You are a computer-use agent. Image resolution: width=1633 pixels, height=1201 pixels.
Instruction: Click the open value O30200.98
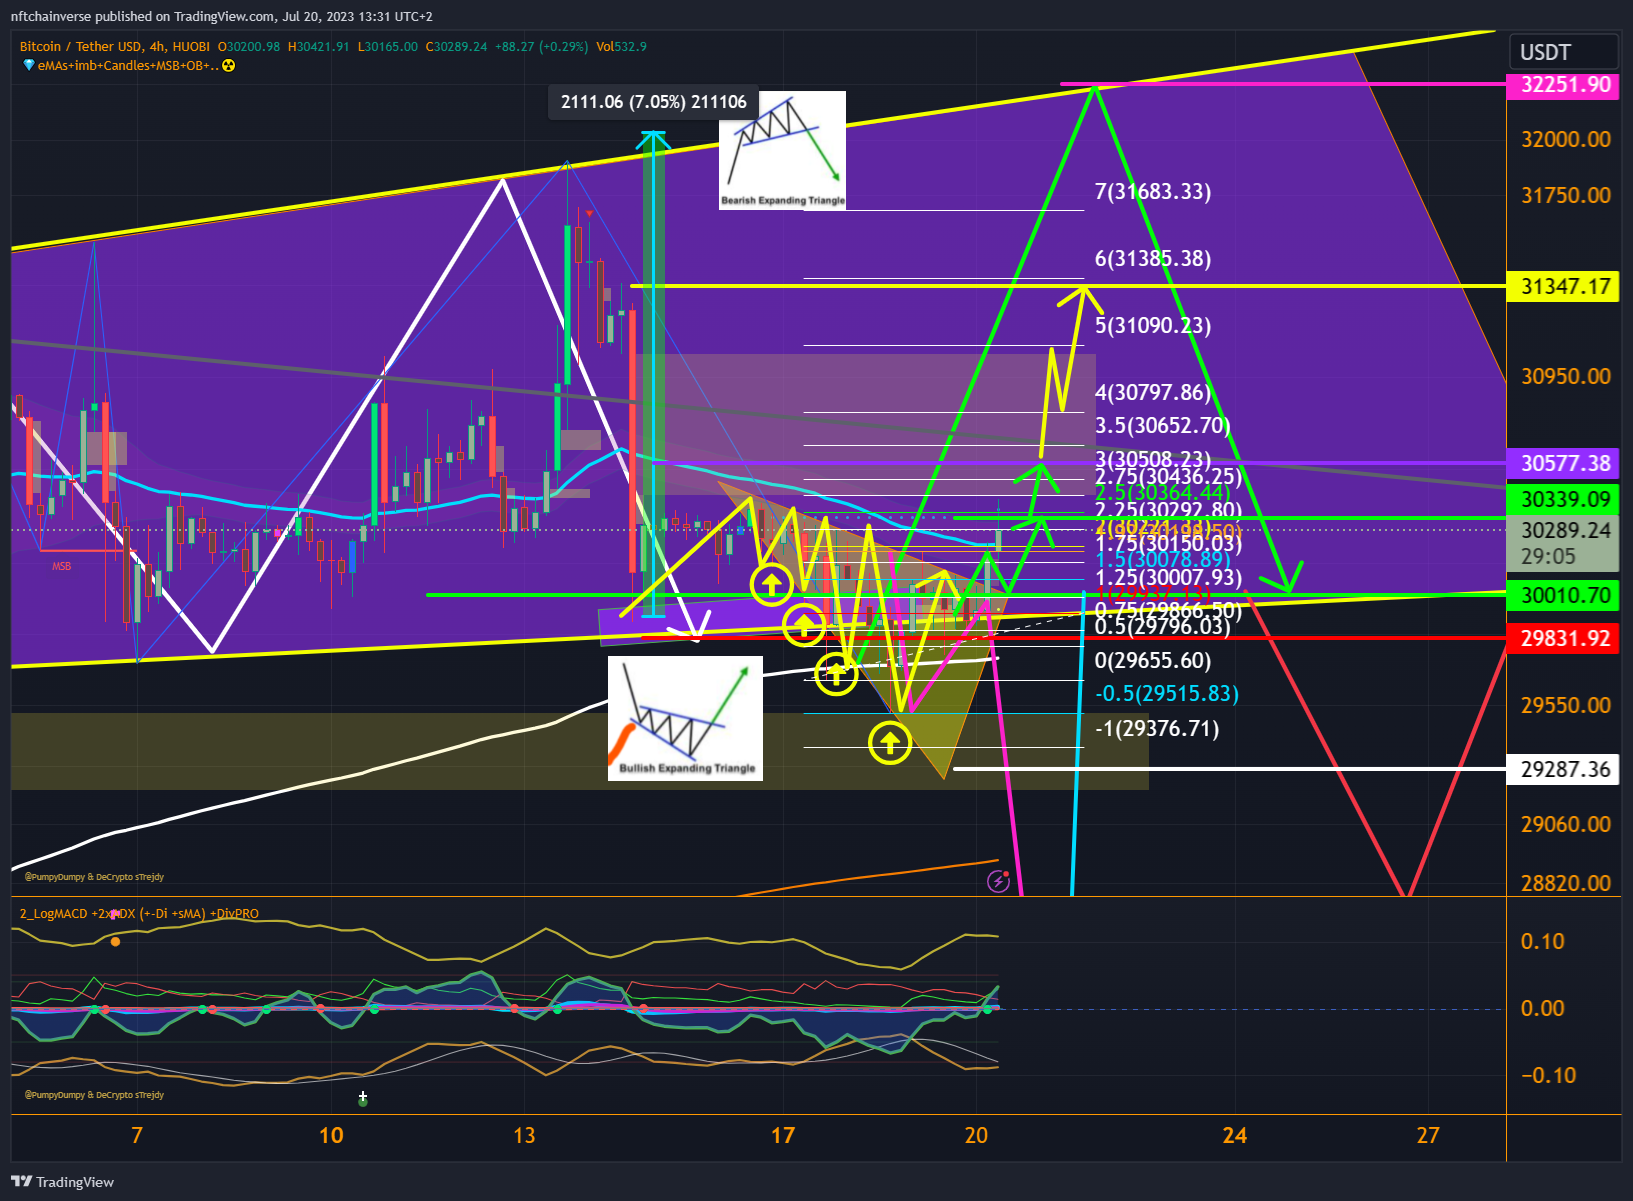click(249, 47)
